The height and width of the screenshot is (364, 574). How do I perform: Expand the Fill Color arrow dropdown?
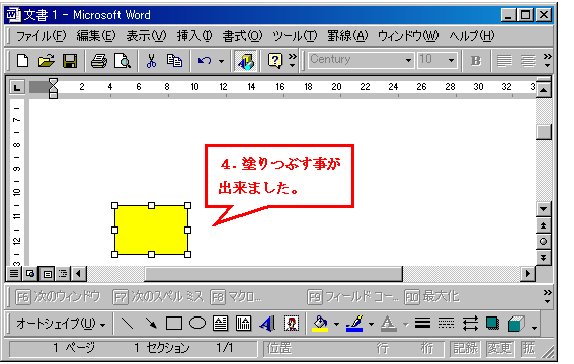point(336,324)
